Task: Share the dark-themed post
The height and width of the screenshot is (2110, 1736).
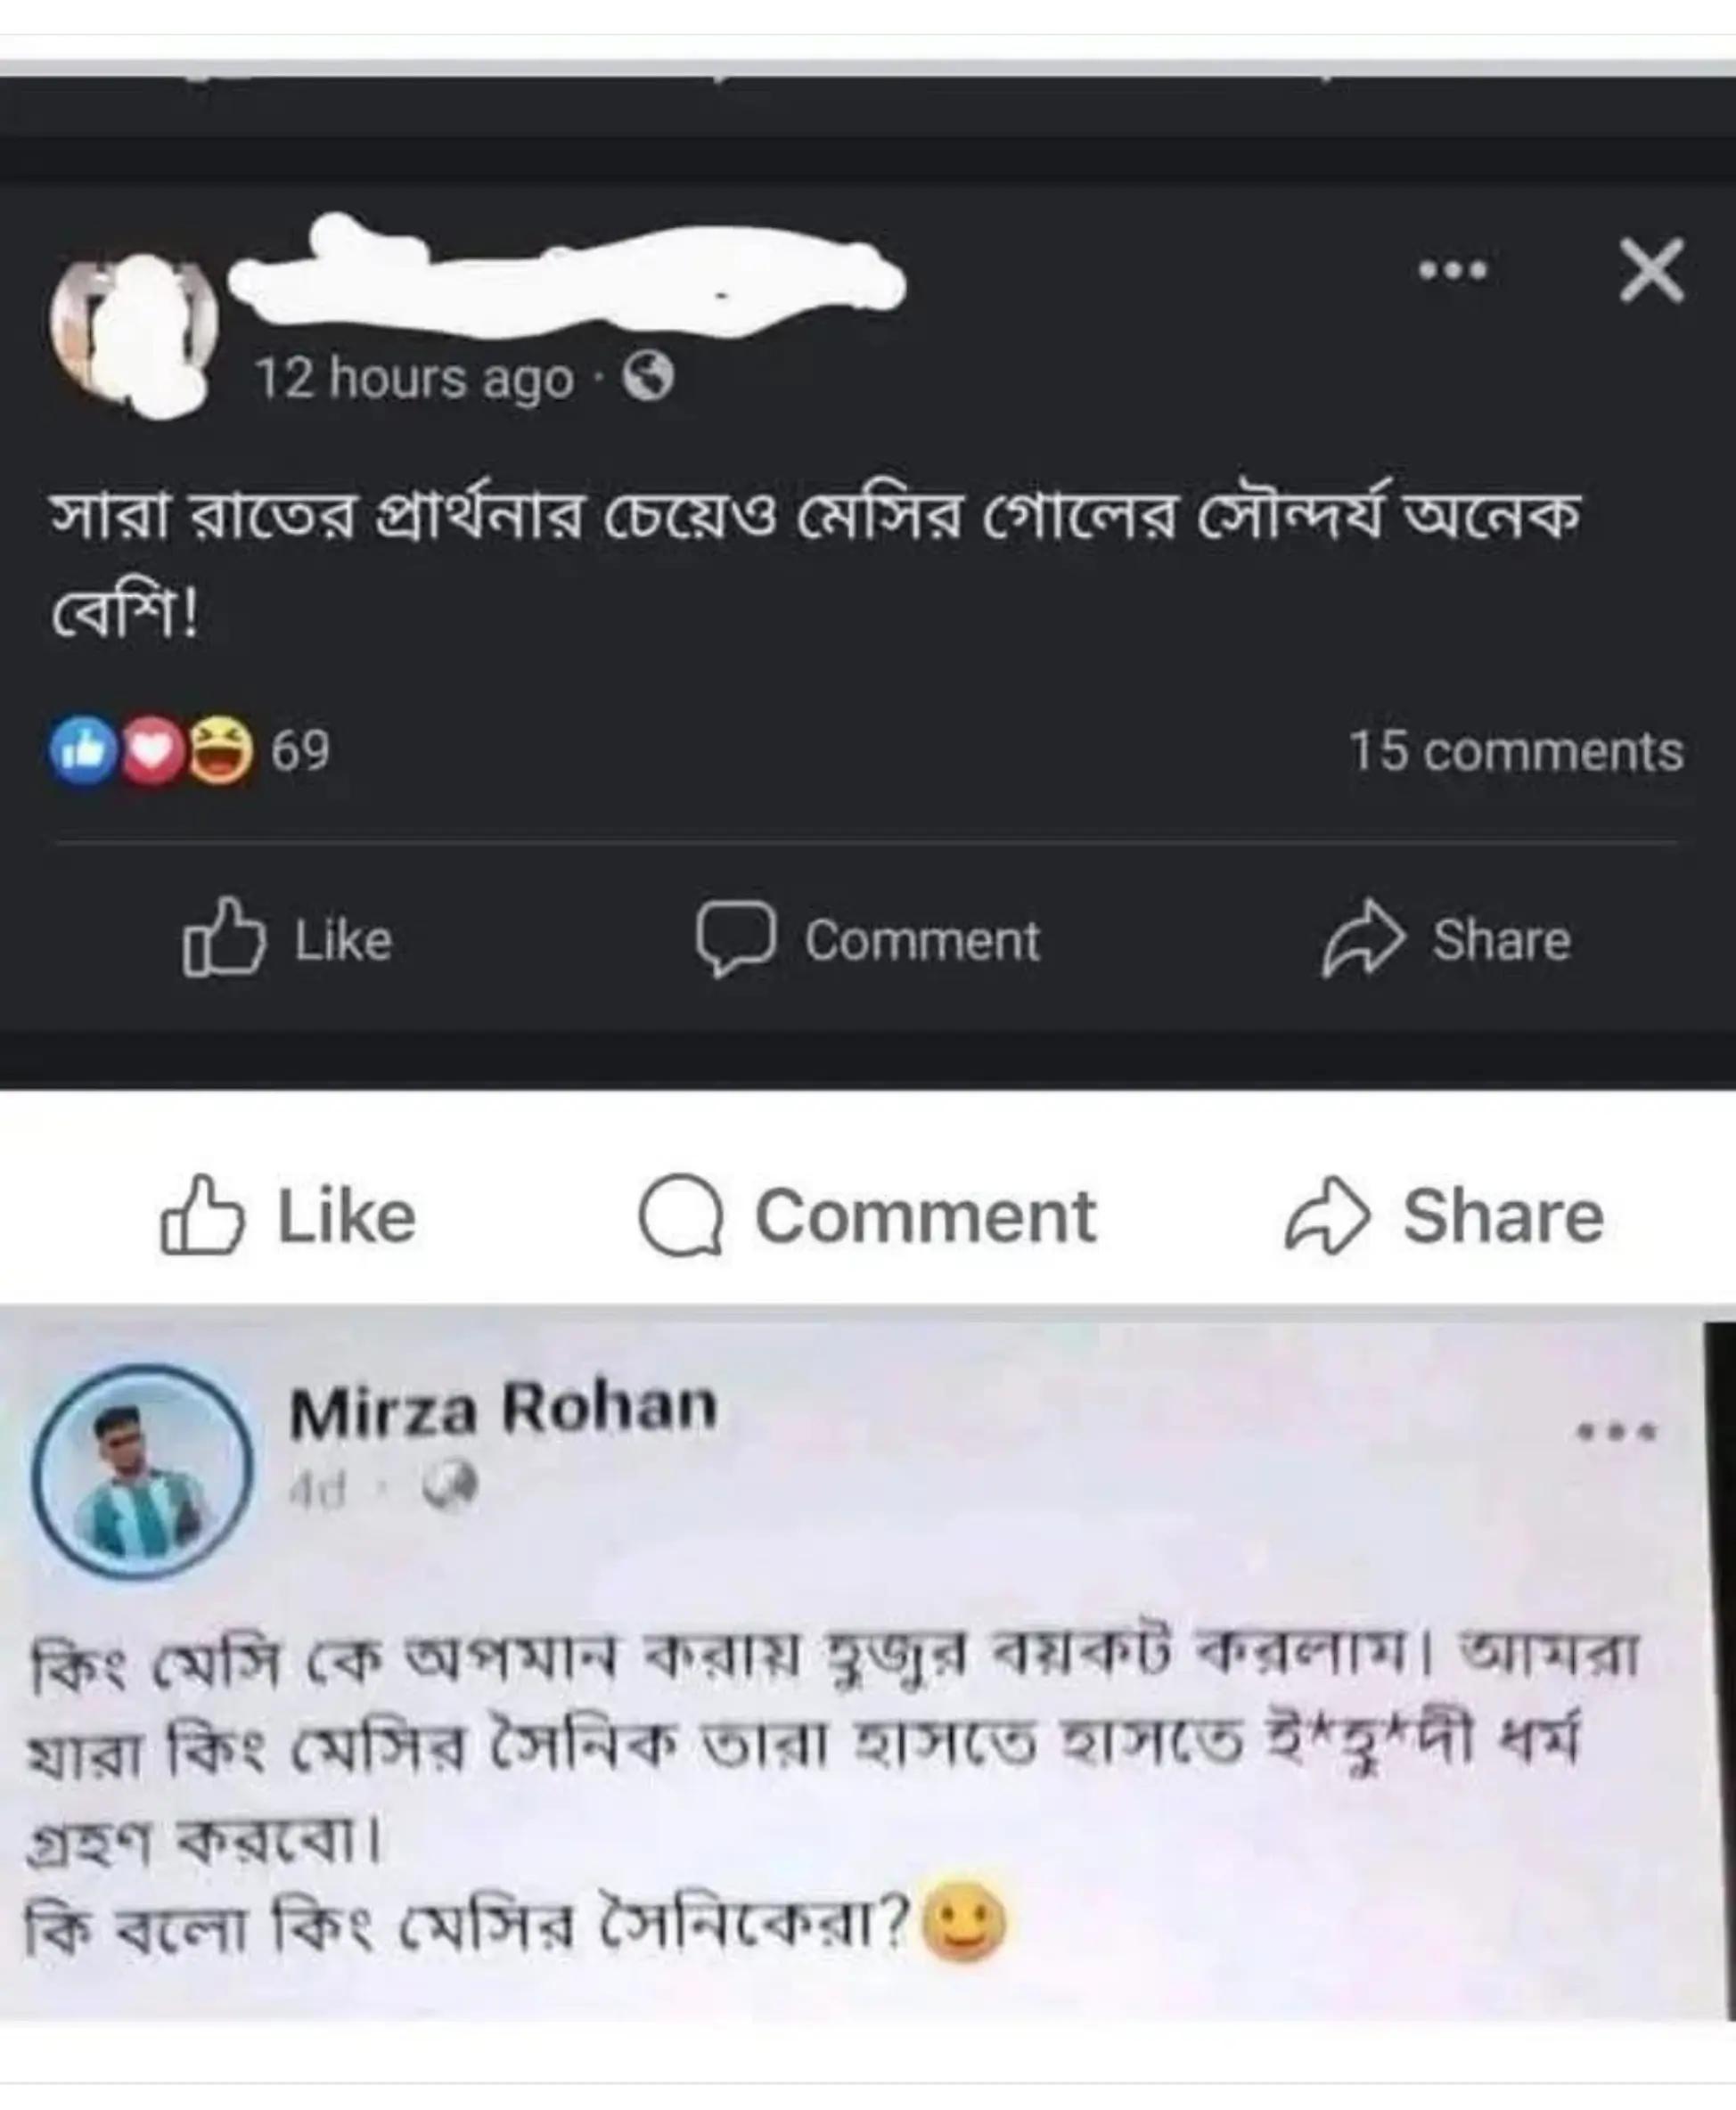Action: pyautogui.click(x=1446, y=938)
